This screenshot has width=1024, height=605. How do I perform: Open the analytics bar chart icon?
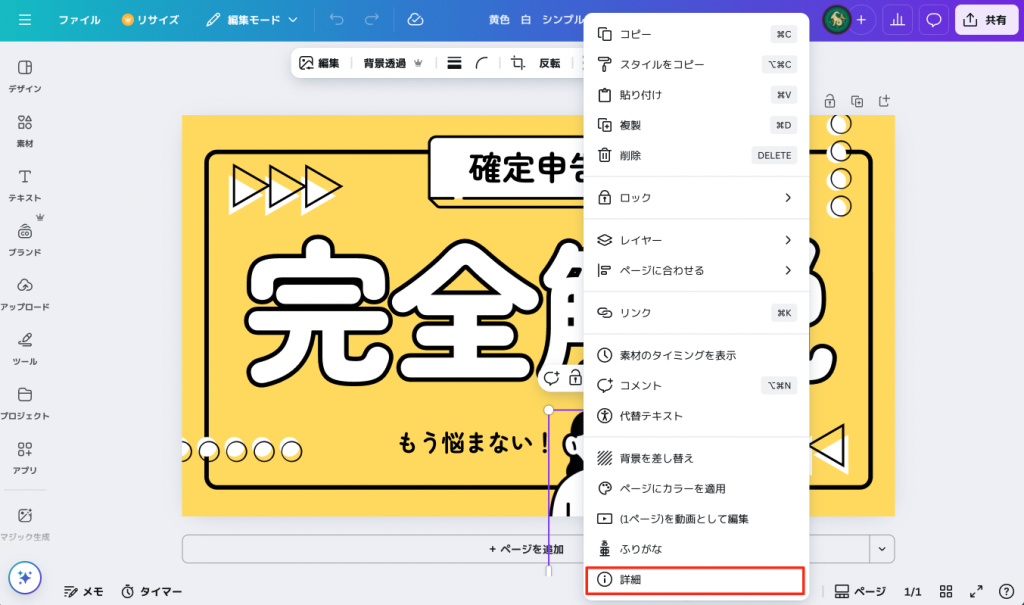897,20
